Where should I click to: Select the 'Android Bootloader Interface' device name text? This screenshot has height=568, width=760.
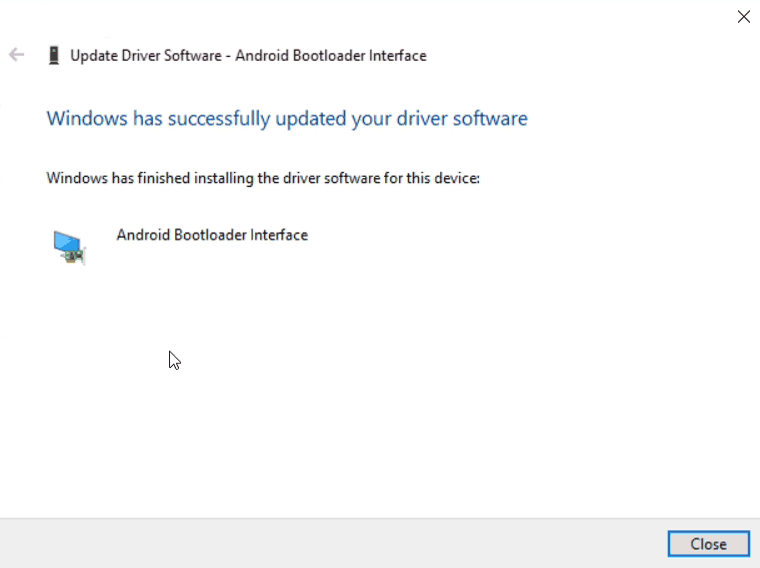tap(212, 235)
